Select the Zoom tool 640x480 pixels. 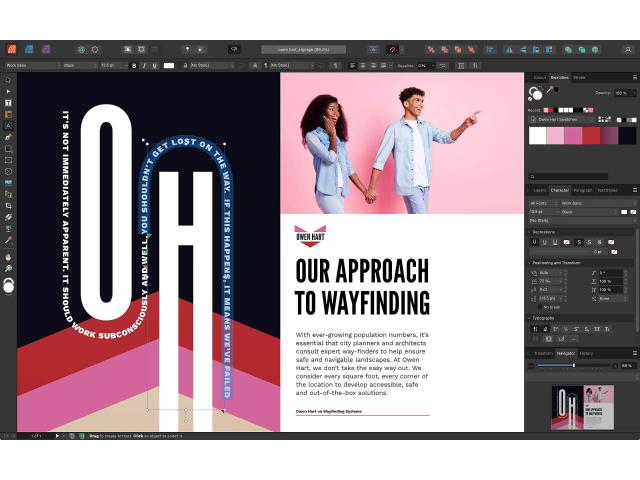8,268
